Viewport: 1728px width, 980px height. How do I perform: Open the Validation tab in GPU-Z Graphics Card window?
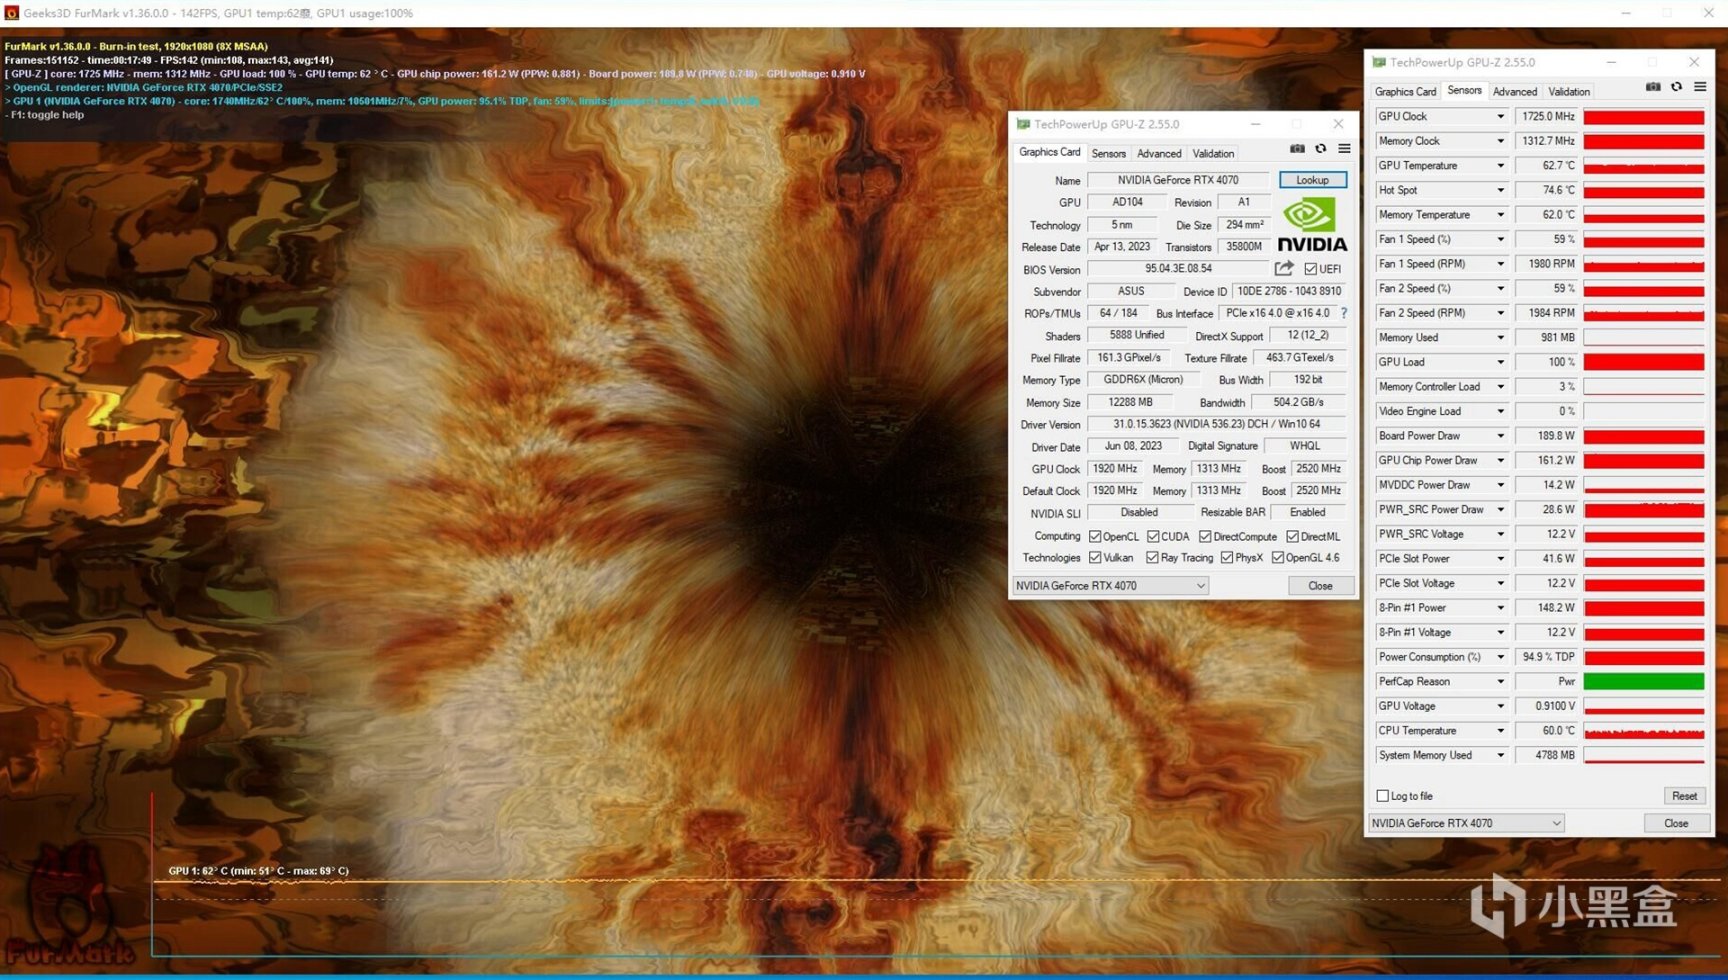(1213, 154)
